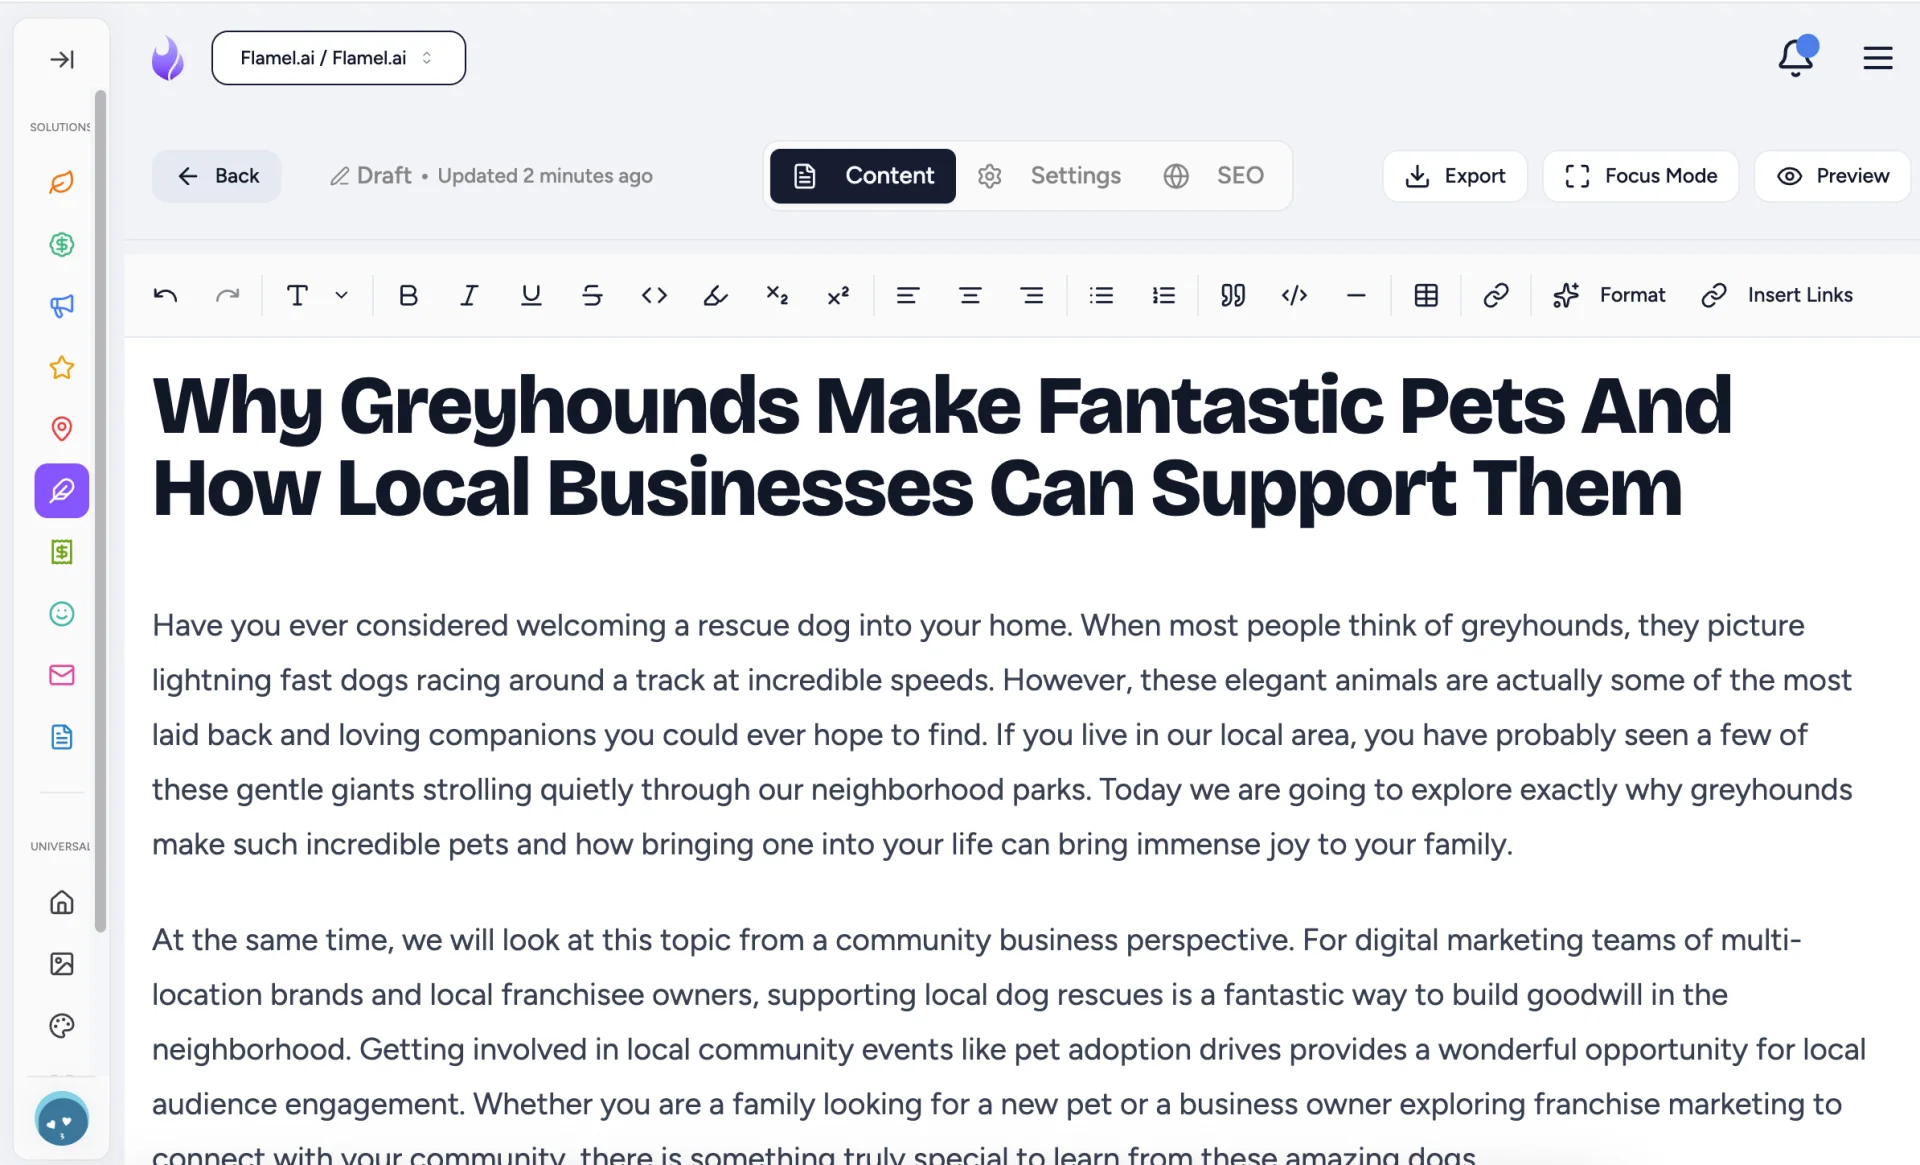Switch to the SEO tab
The width and height of the screenshot is (1920, 1165).
click(x=1214, y=176)
